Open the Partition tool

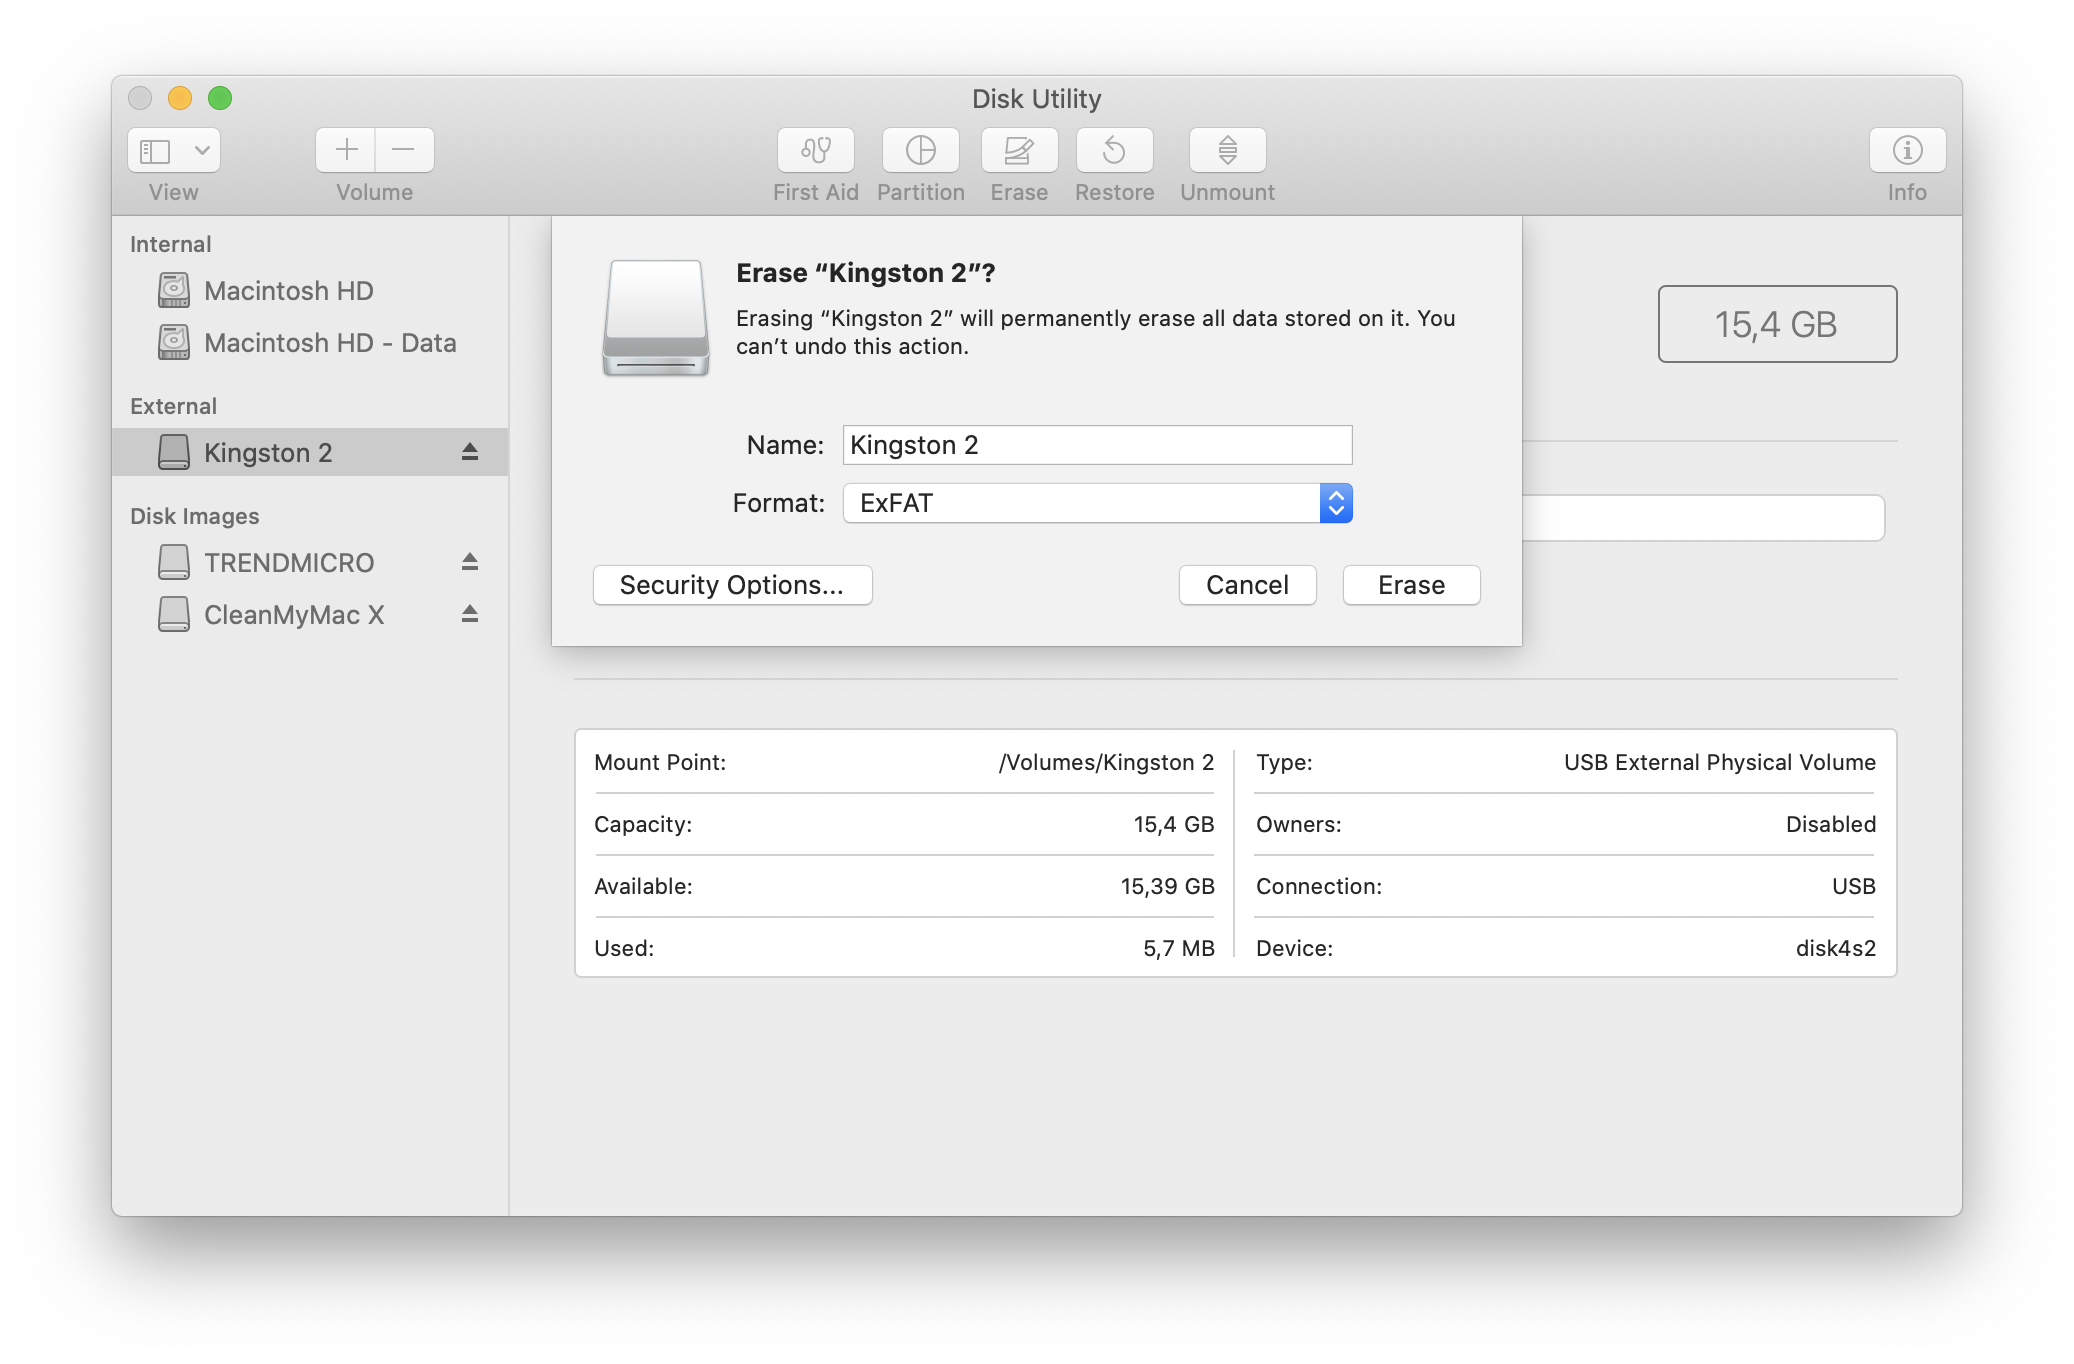(920, 150)
